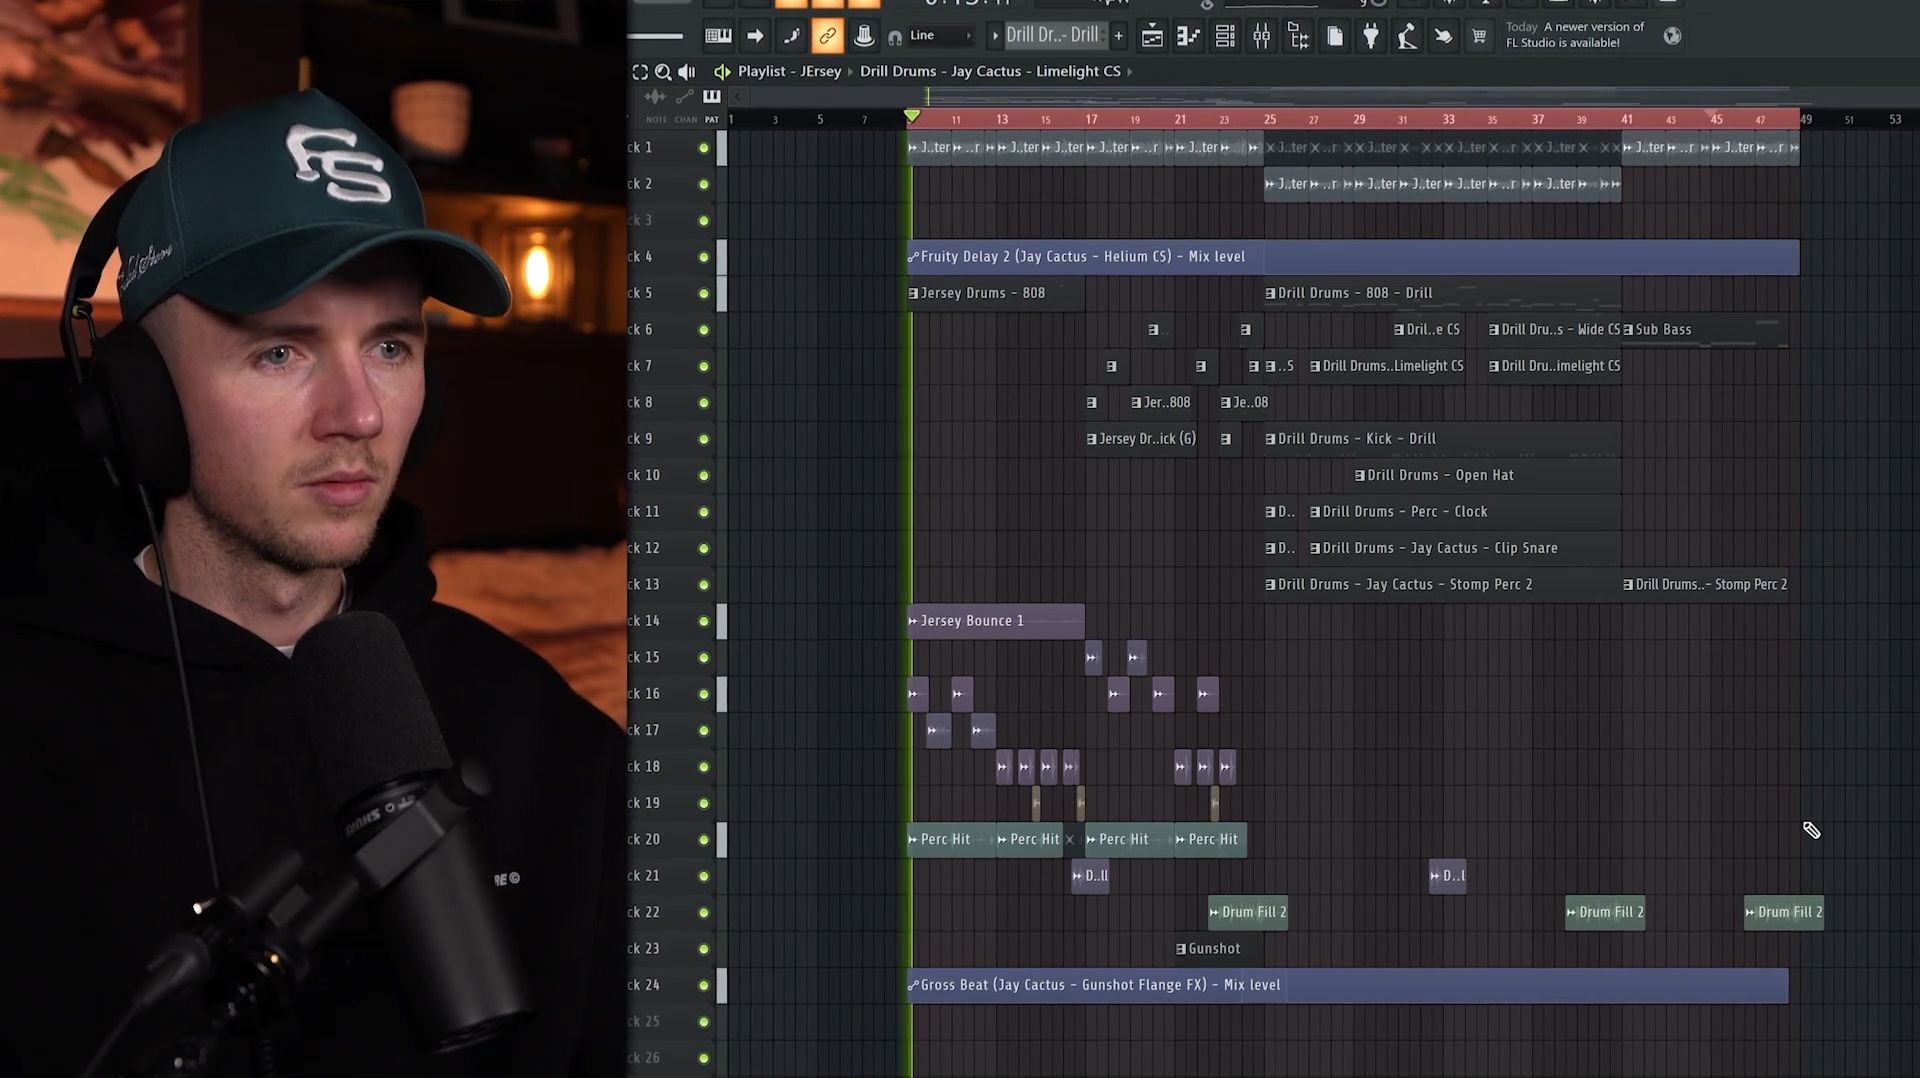Click the globe icon next to the update notice
Screen dimensions: 1920x1078
[1672, 36]
